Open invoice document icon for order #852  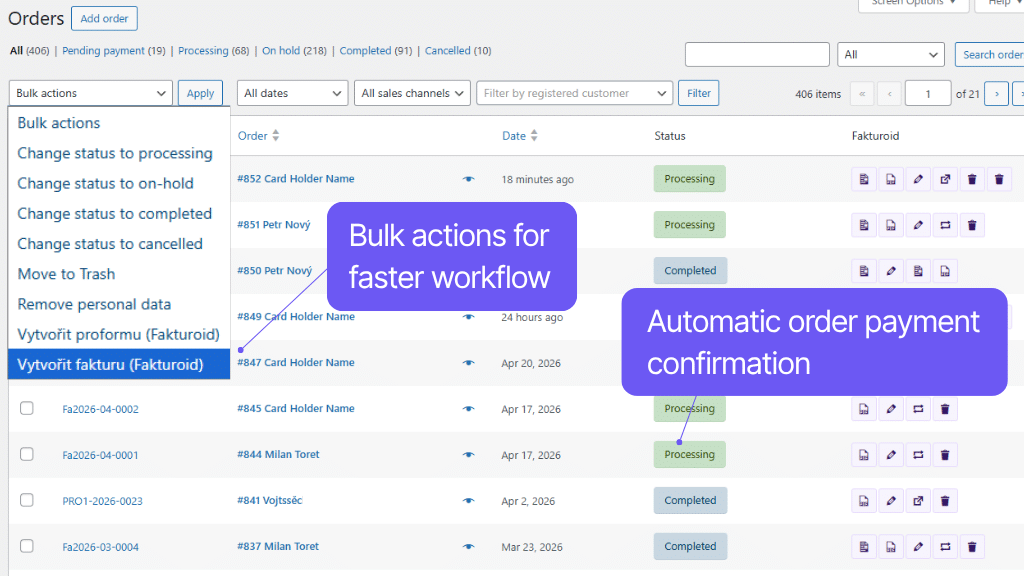[x=864, y=179]
